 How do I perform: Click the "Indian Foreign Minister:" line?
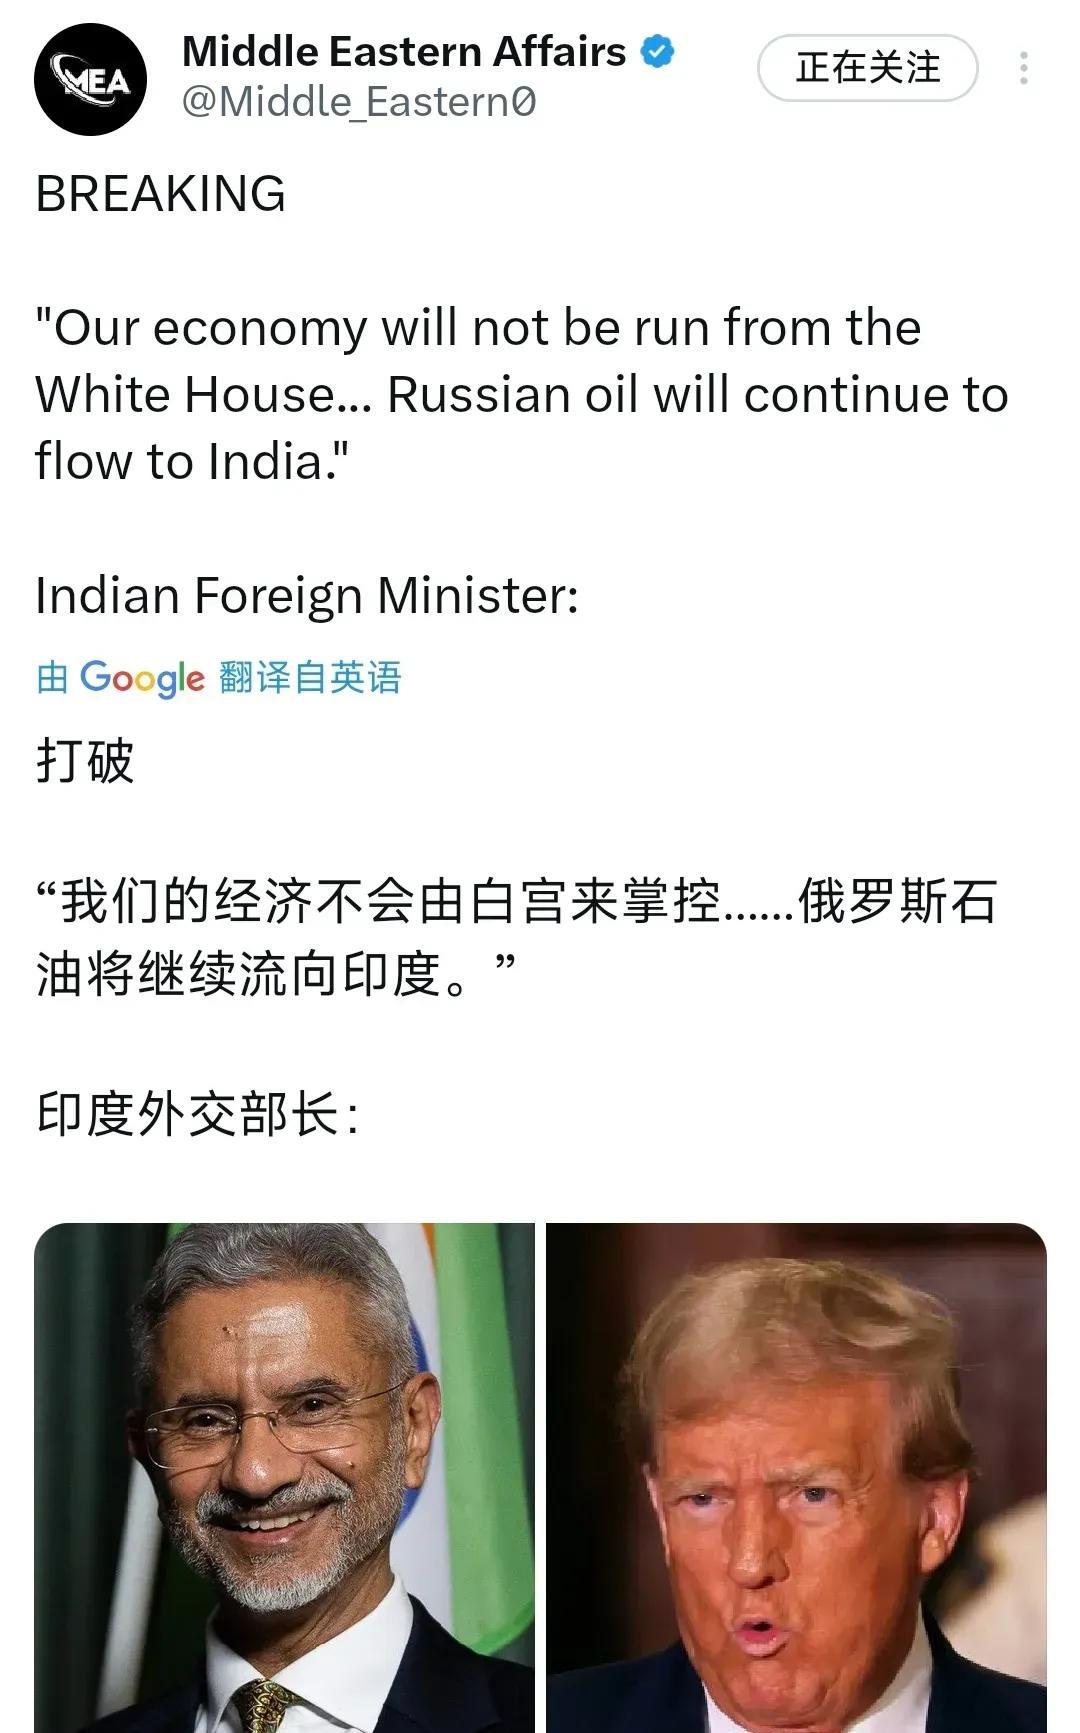[x=307, y=596]
